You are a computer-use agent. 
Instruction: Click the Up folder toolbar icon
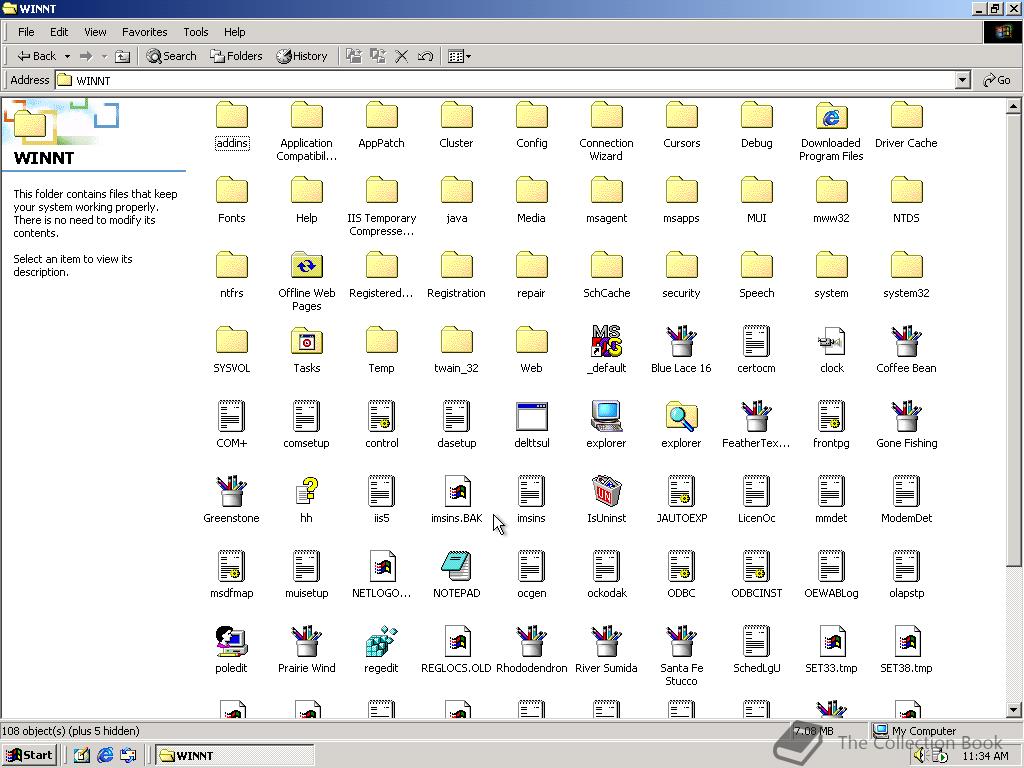(x=122, y=56)
